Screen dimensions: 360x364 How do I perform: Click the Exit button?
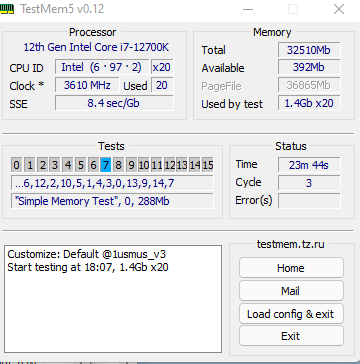[291, 336]
